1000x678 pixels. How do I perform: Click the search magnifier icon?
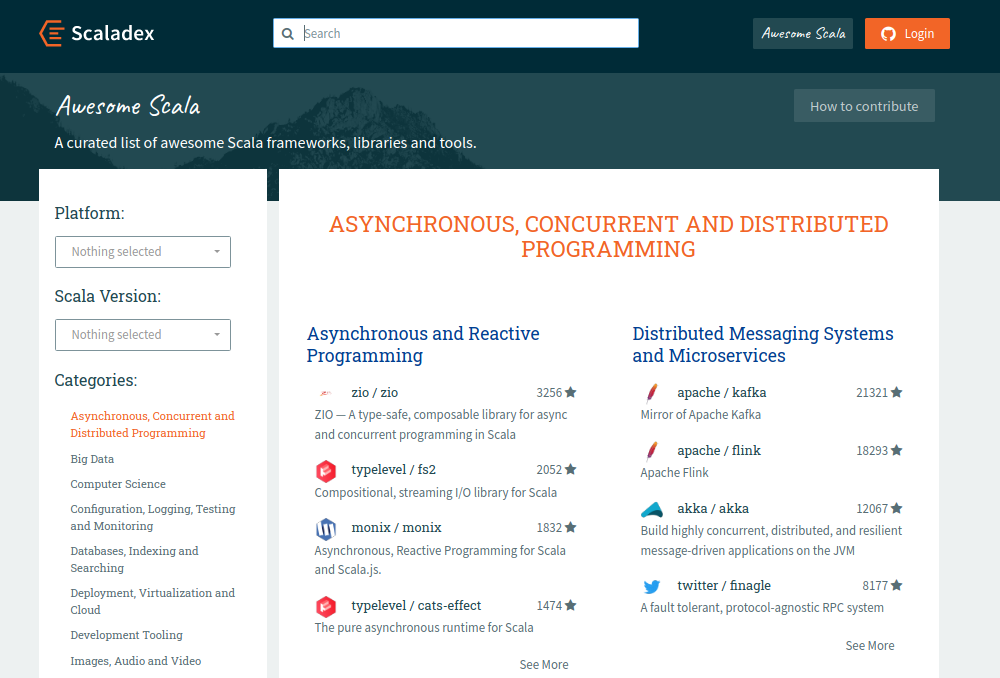click(288, 34)
